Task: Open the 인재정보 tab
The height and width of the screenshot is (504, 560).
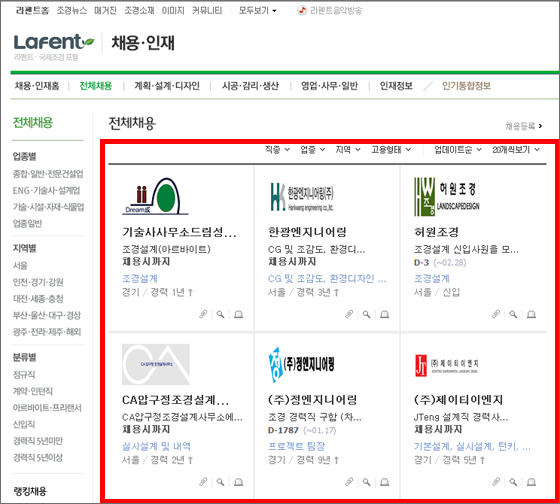Action: click(x=396, y=86)
